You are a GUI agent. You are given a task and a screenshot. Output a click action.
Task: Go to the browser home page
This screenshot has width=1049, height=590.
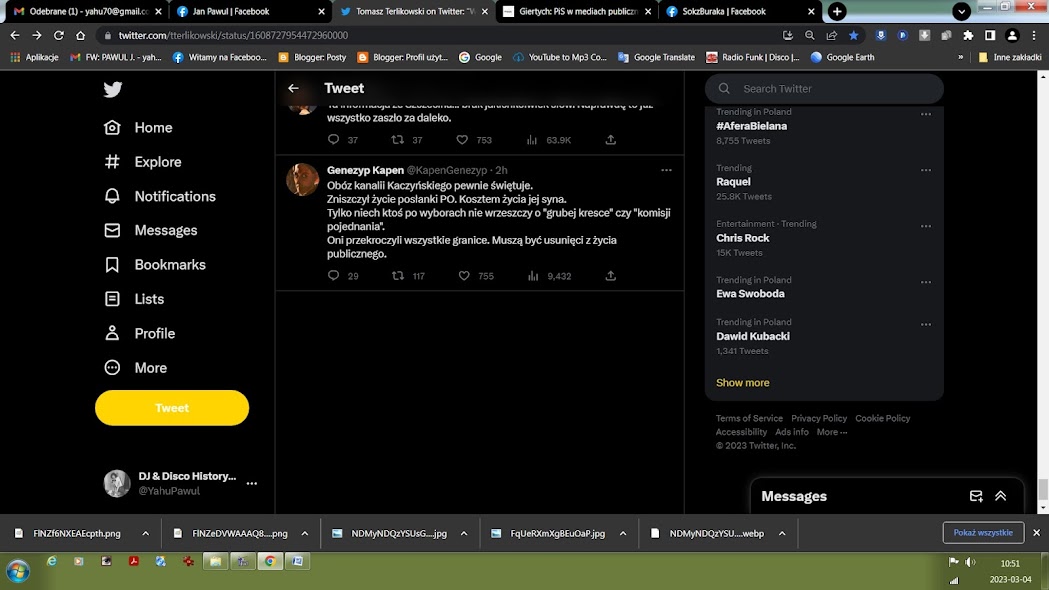[80, 35]
